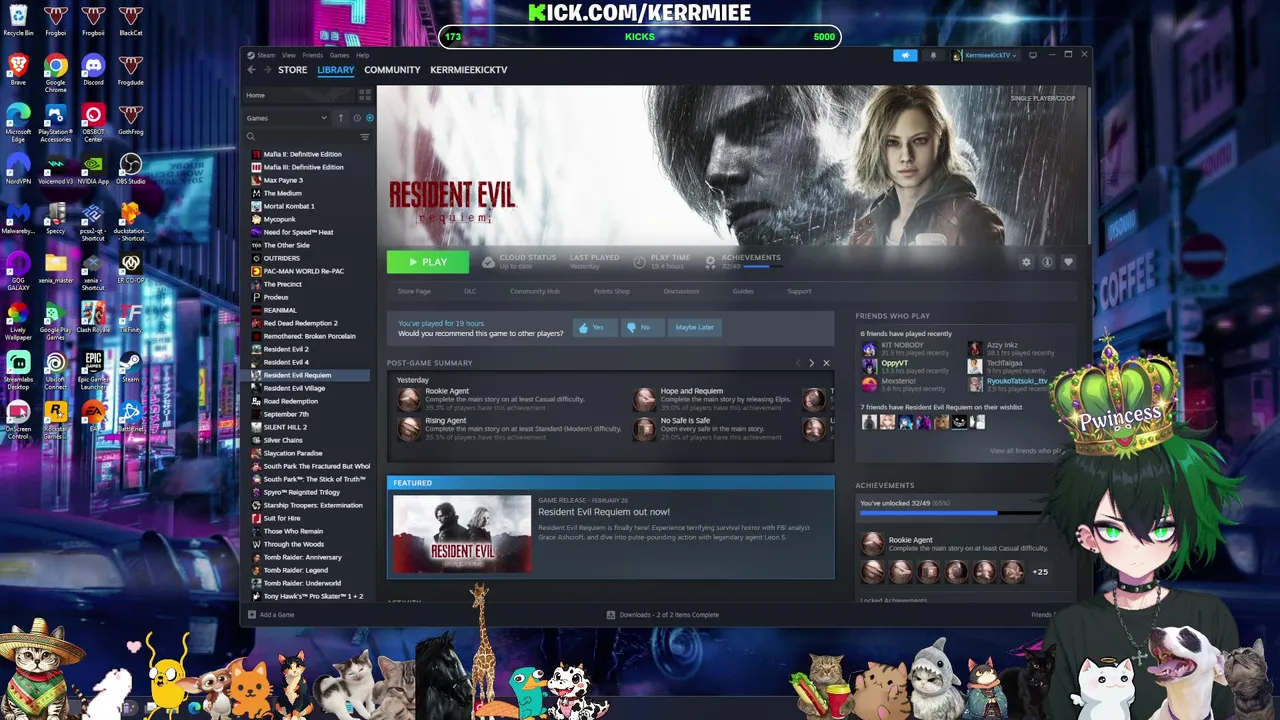Open the KERRMIEEKICKTV profile tab
This screenshot has width=1280, height=720.
[x=469, y=70]
